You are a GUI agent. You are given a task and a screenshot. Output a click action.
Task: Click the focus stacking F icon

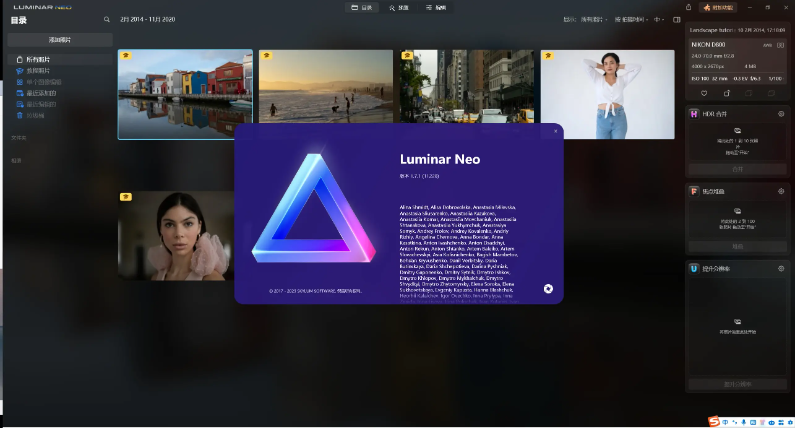694,191
